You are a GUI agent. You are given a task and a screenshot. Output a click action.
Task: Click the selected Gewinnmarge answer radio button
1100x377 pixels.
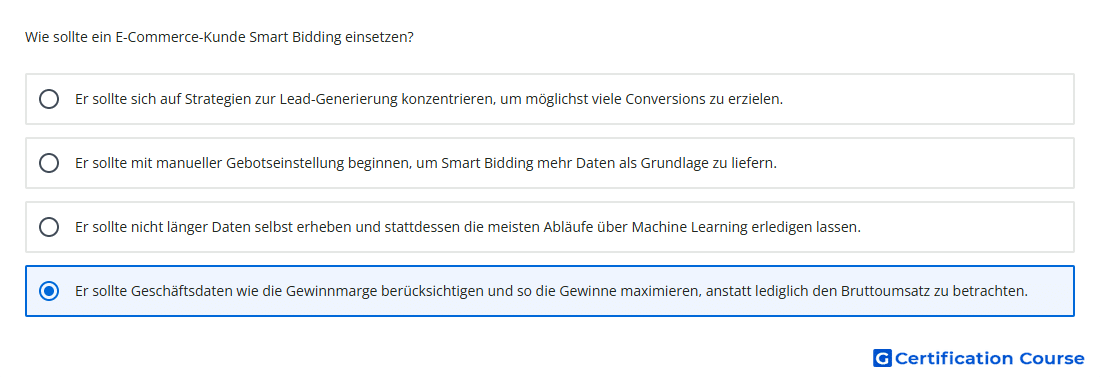[49, 291]
